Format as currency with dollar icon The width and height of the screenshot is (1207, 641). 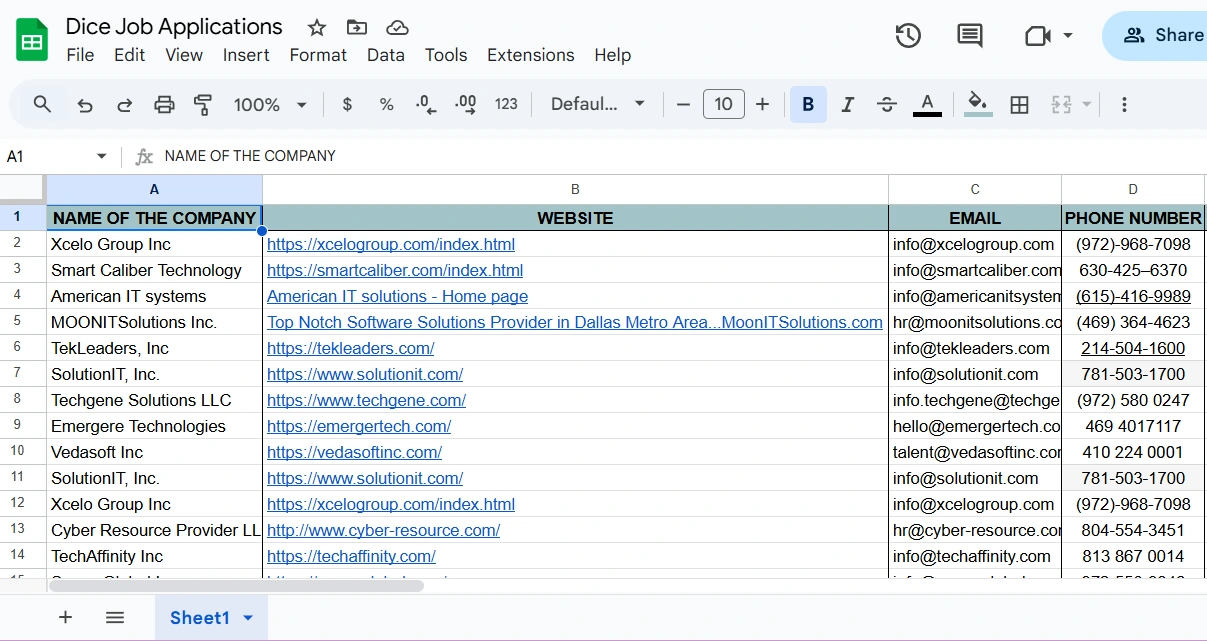(347, 104)
